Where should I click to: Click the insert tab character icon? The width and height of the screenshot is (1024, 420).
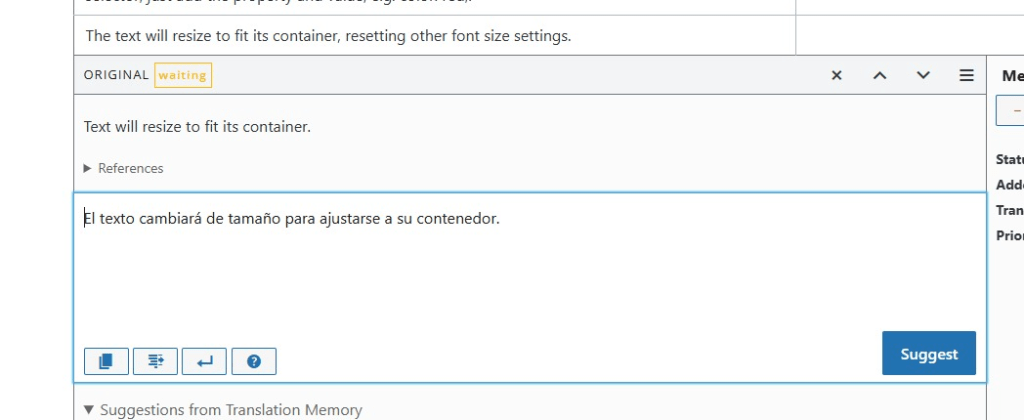[x=155, y=361]
